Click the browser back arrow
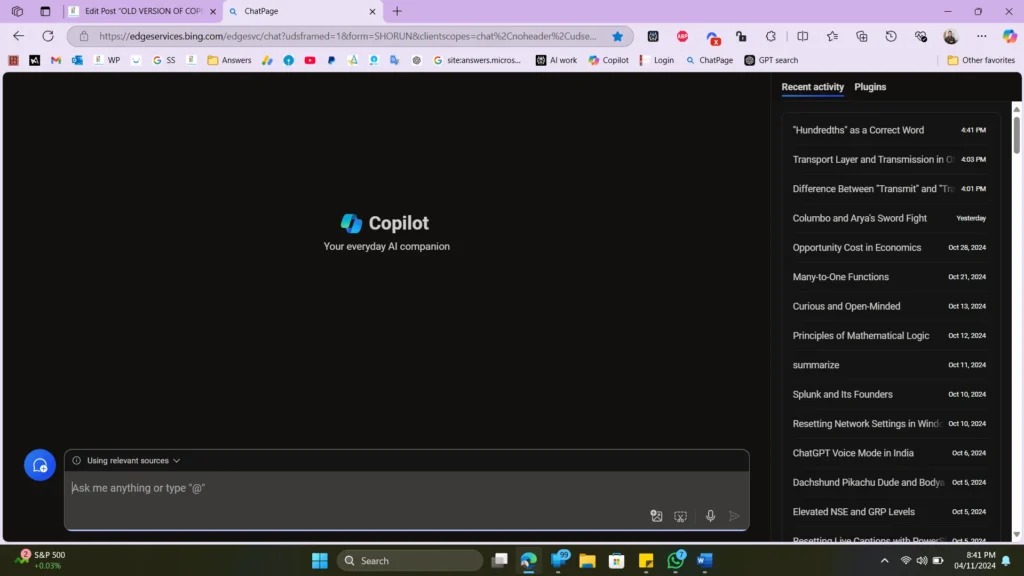This screenshot has width=1024, height=576. [x=18, y=36]
